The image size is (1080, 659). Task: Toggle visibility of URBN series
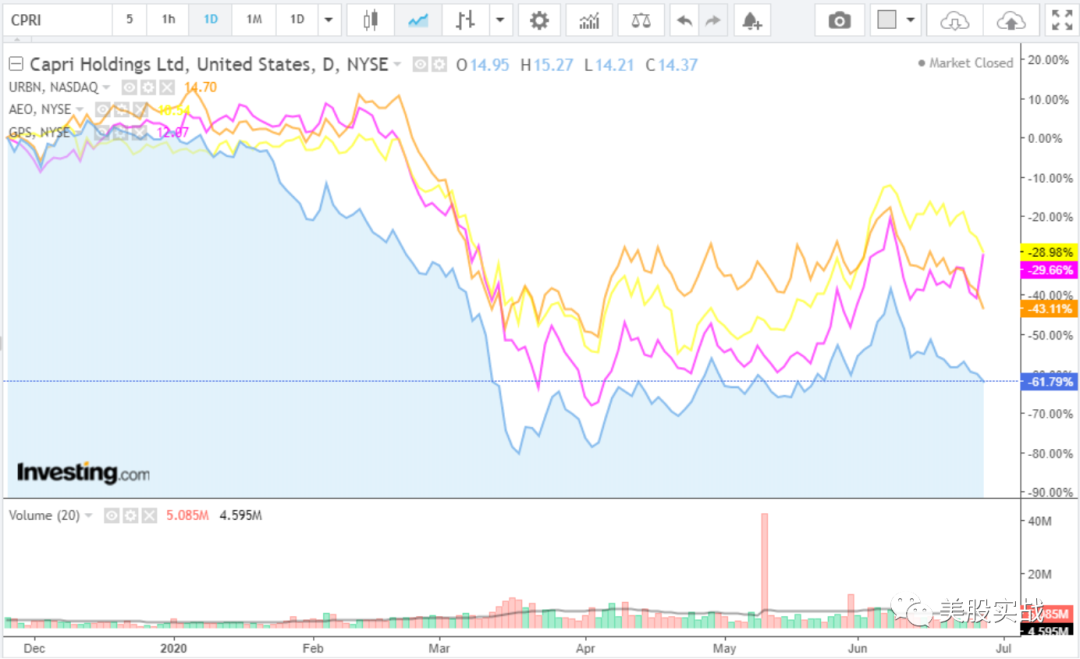point(129,87)
